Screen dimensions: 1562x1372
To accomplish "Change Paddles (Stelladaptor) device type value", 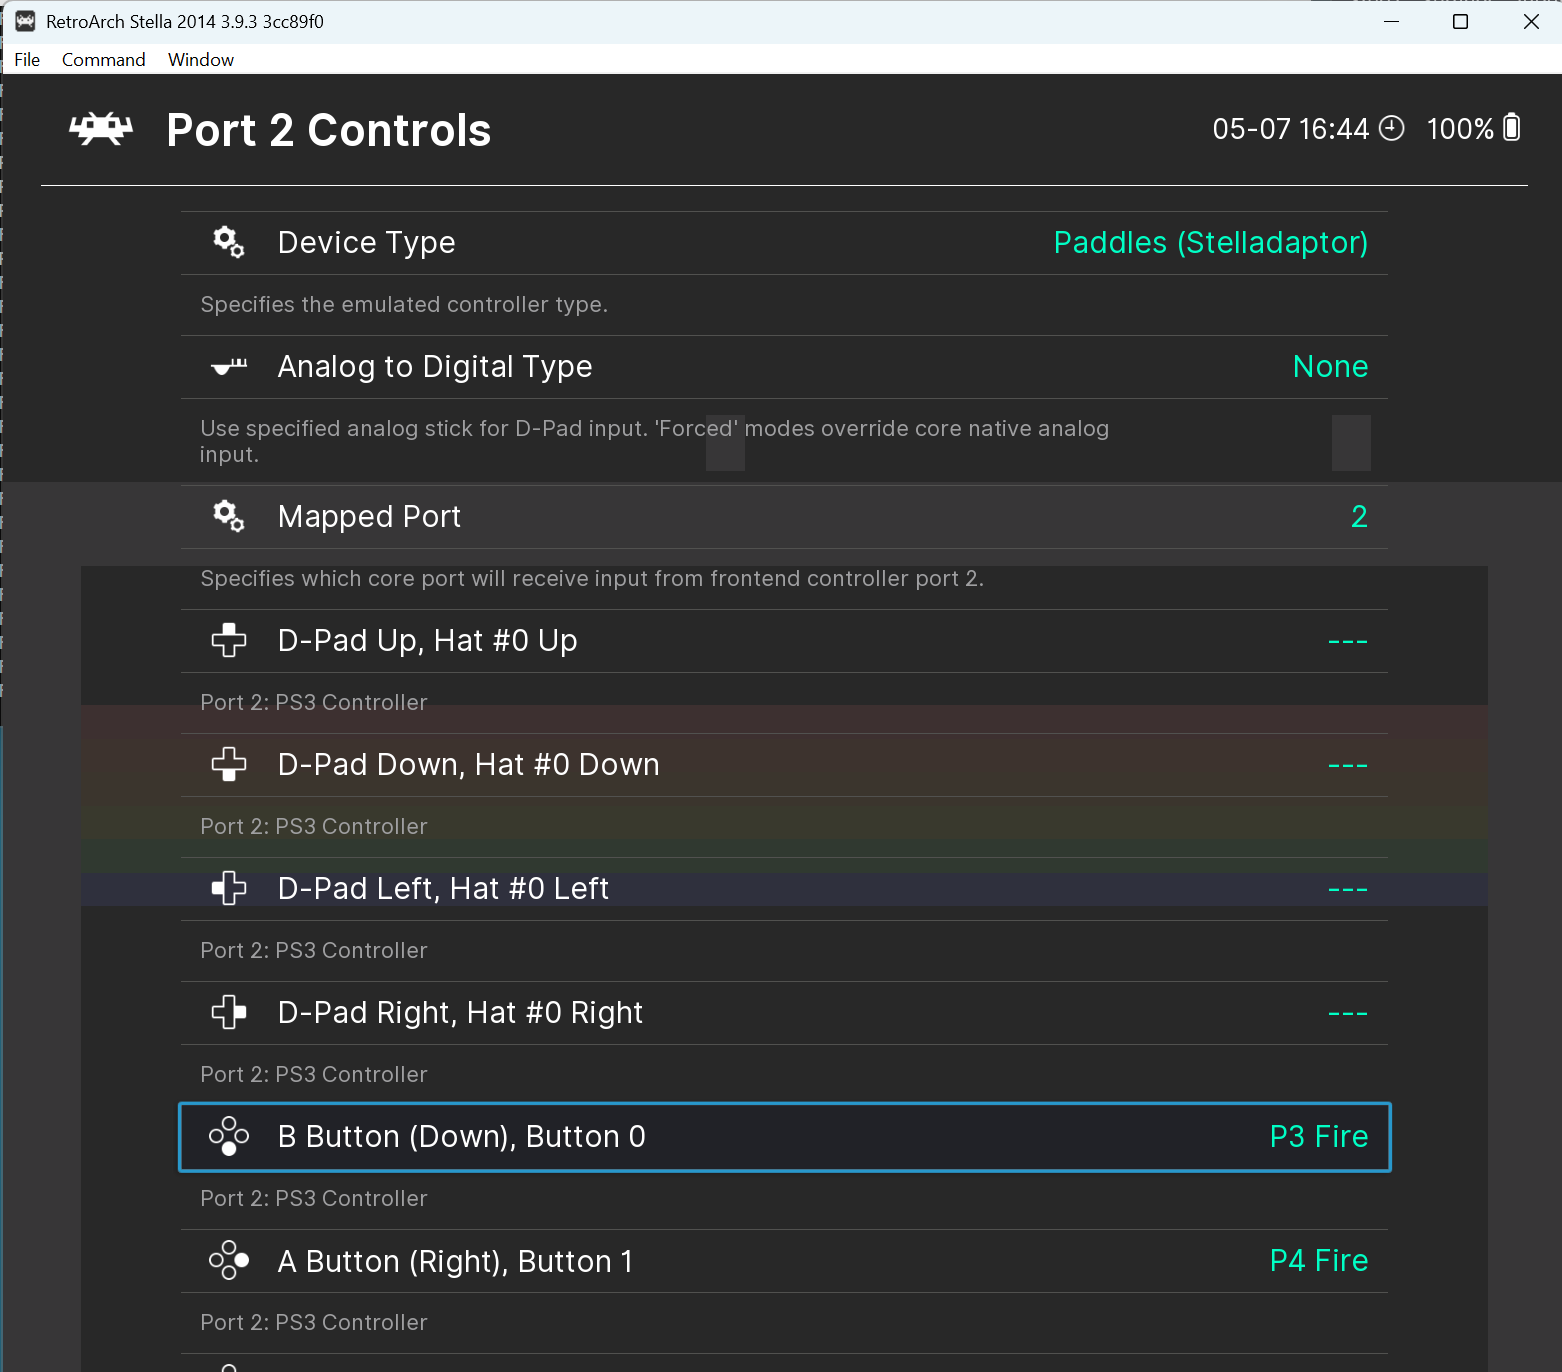I will 1211,243.
